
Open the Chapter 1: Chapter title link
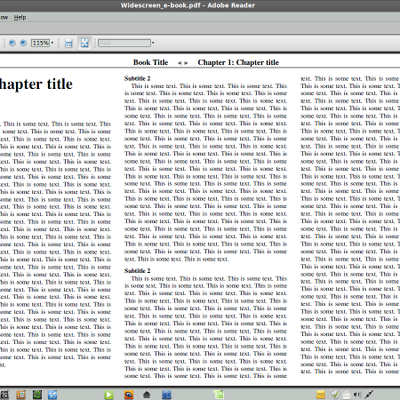(x=238, y=62)
